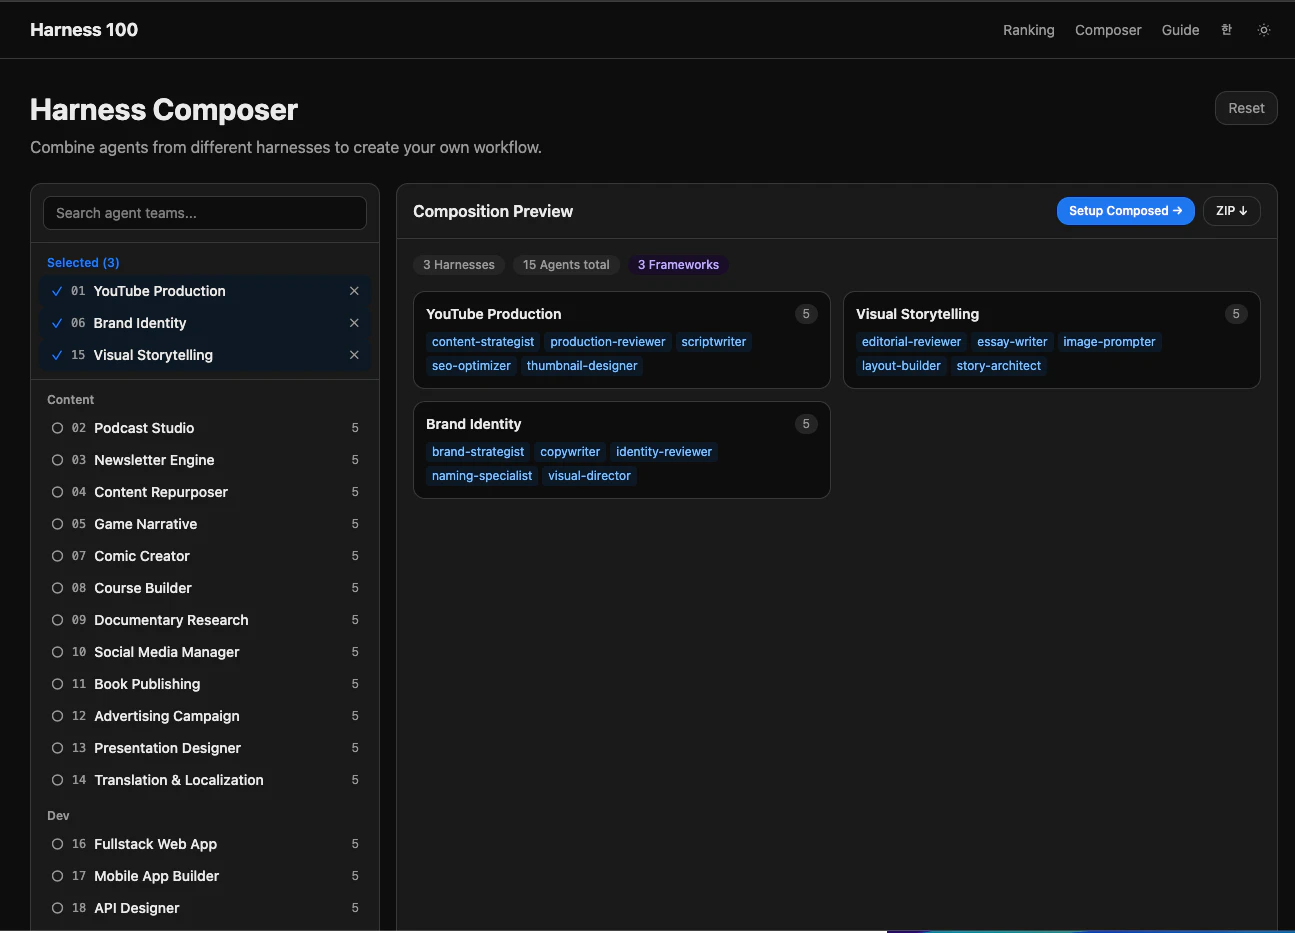This screenshot has height=933, width=1295.
Task: Add Presentation Designer to the composition
Action: click(205, 748)
